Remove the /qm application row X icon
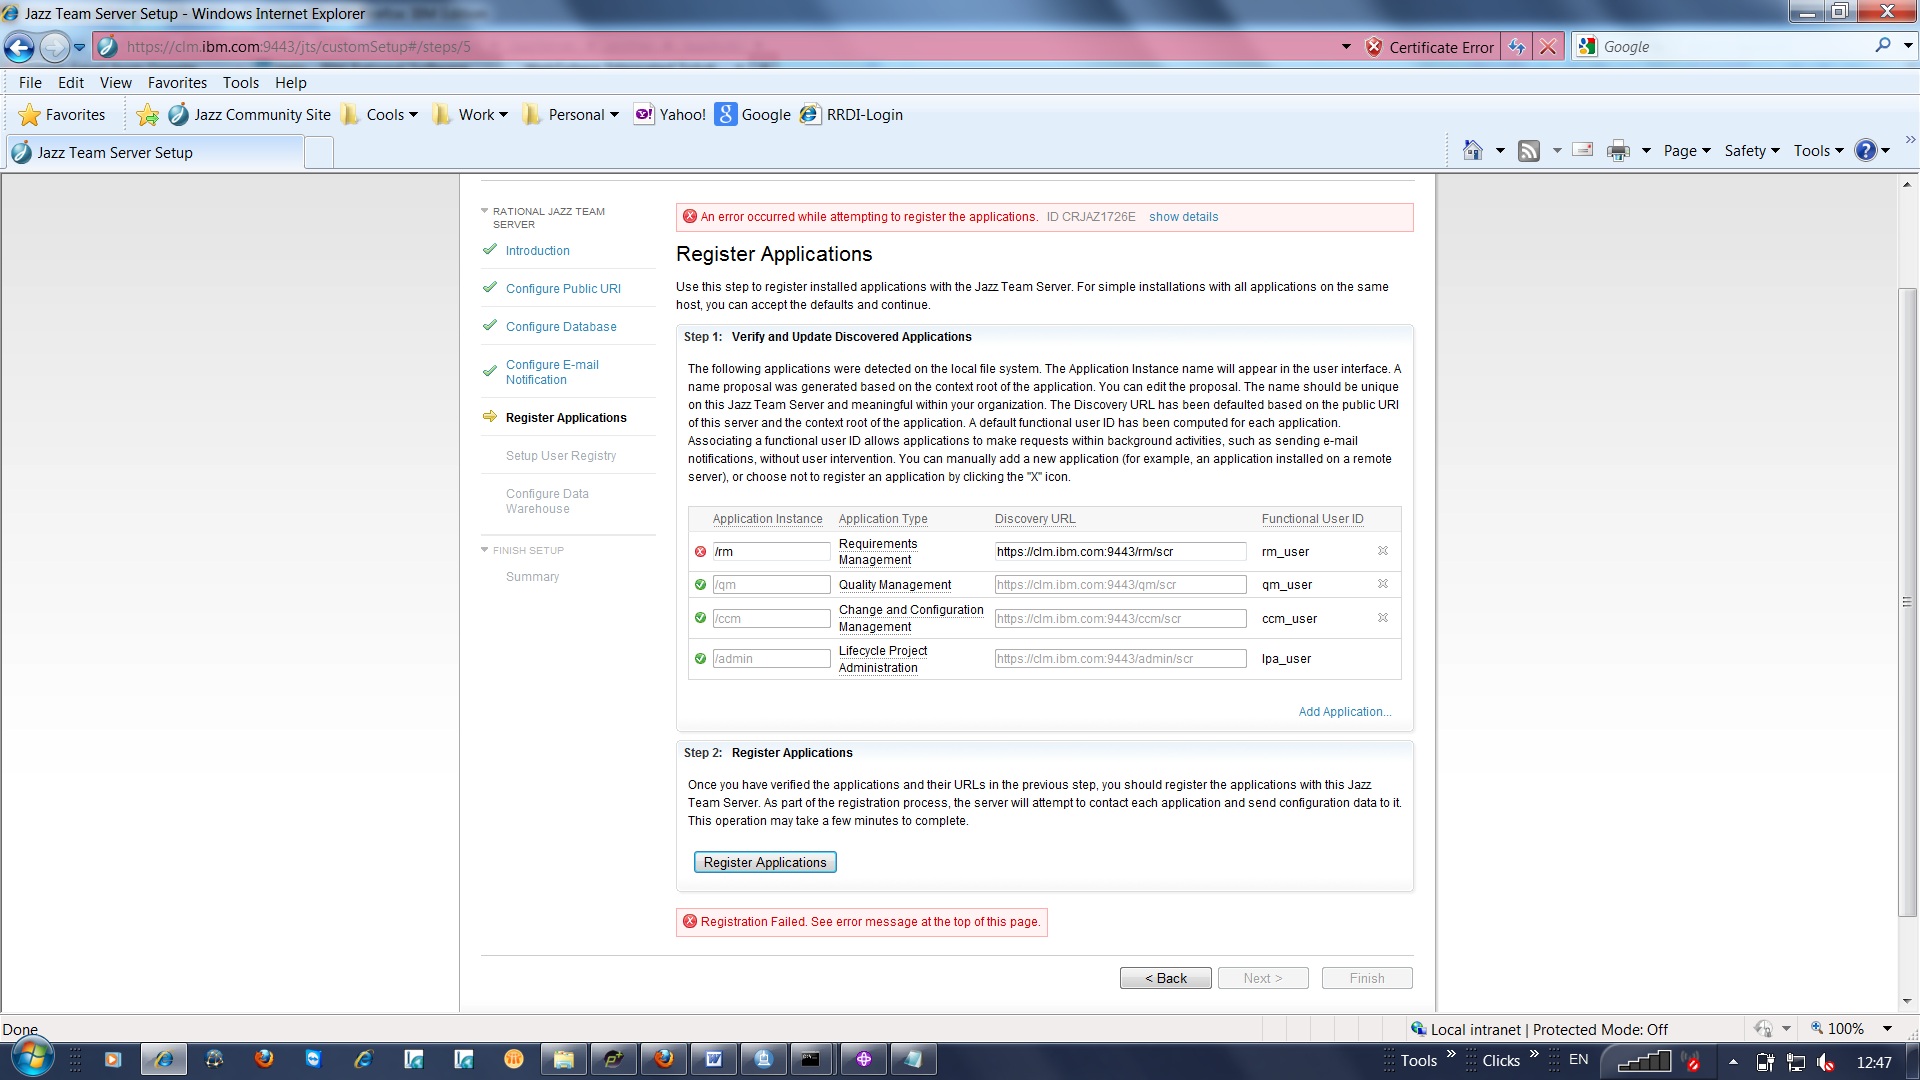 click(x=1383, y=584)
